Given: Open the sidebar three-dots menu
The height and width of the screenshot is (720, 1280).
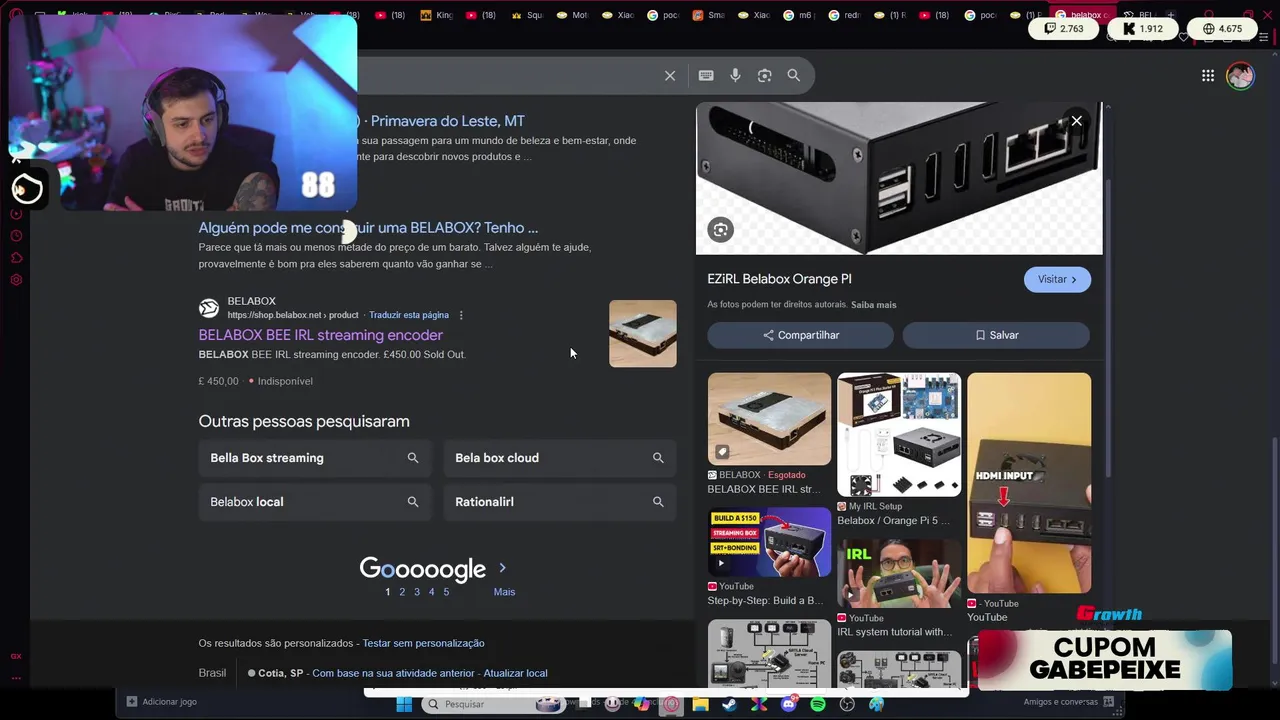Looking at the screenshot, I should (16, 677).
